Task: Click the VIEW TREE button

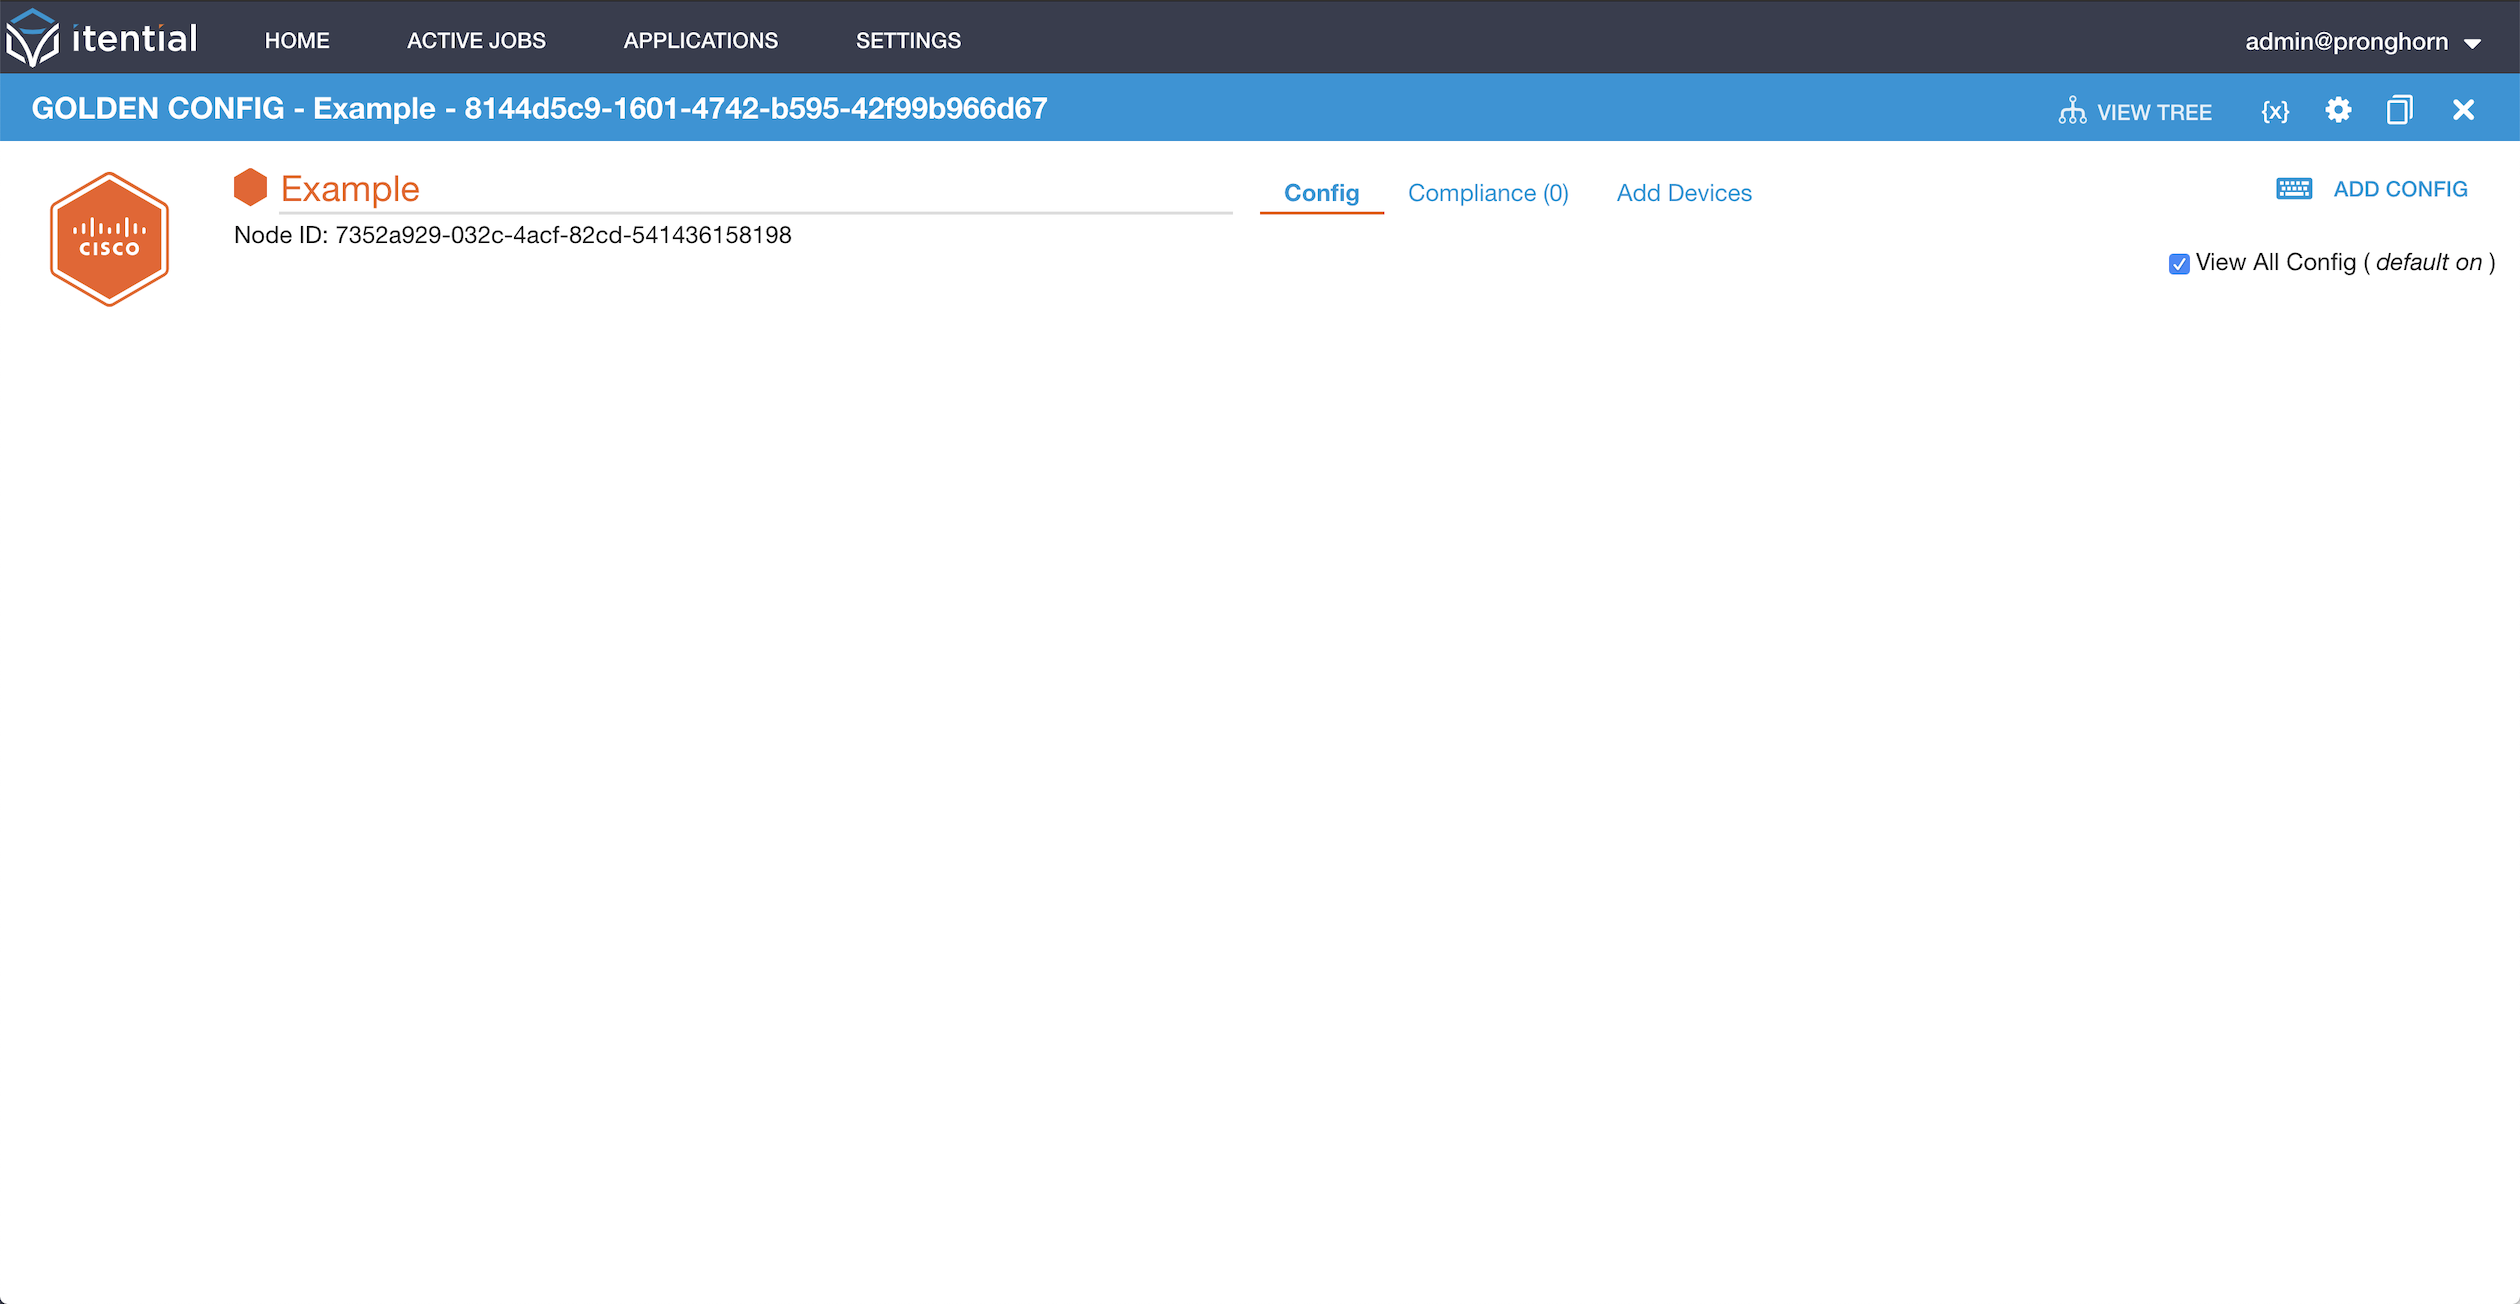Action: coord(2135,111)
